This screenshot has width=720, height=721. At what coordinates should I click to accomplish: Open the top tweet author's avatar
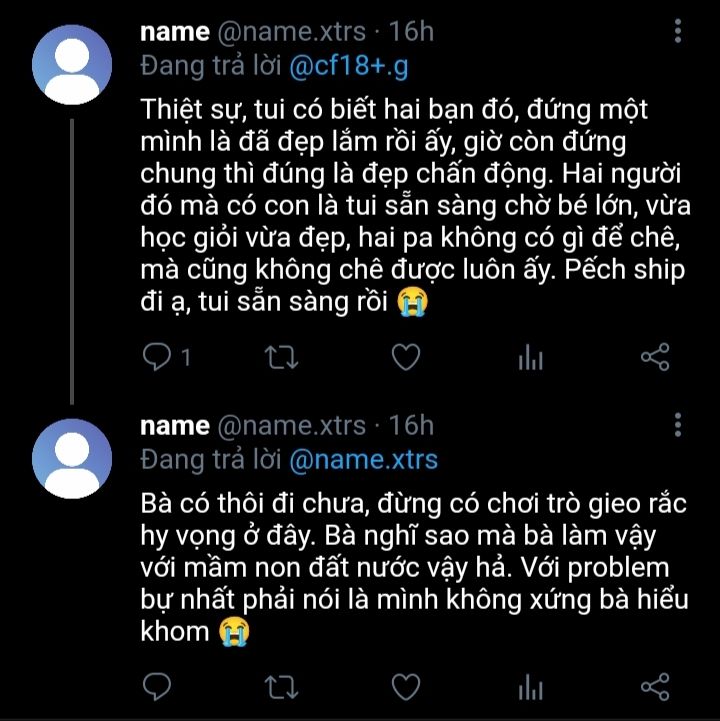pyautogui.click(x=72, y=66)
